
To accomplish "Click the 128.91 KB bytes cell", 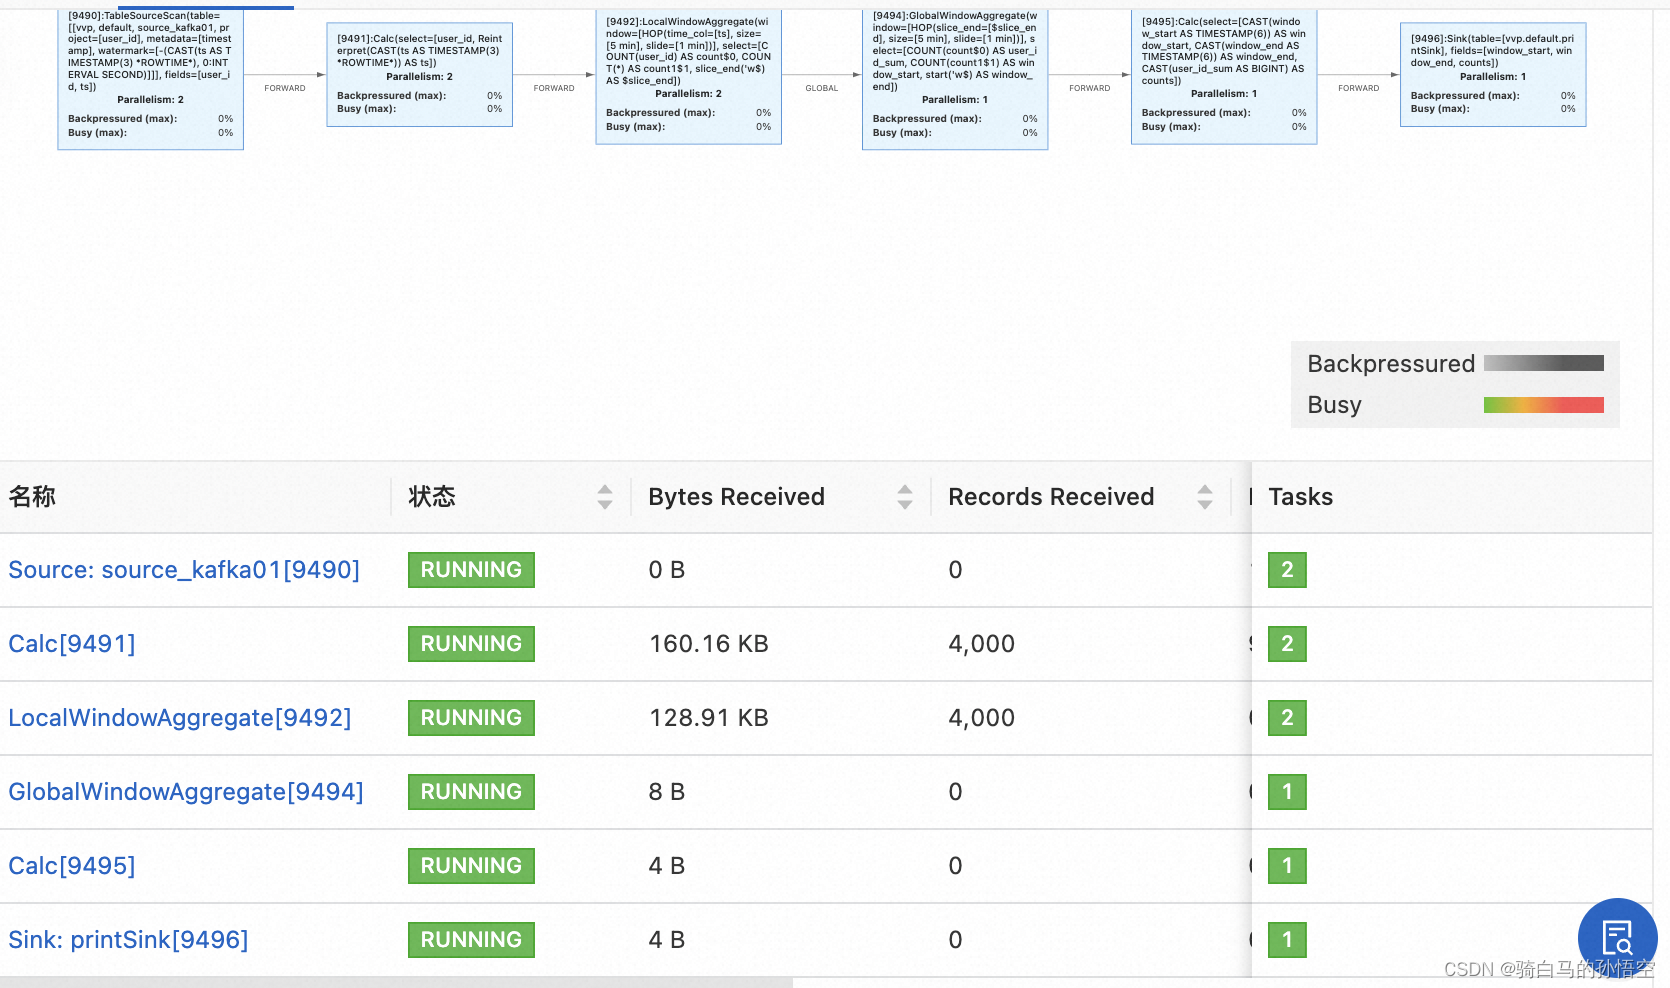I will 709,718.
